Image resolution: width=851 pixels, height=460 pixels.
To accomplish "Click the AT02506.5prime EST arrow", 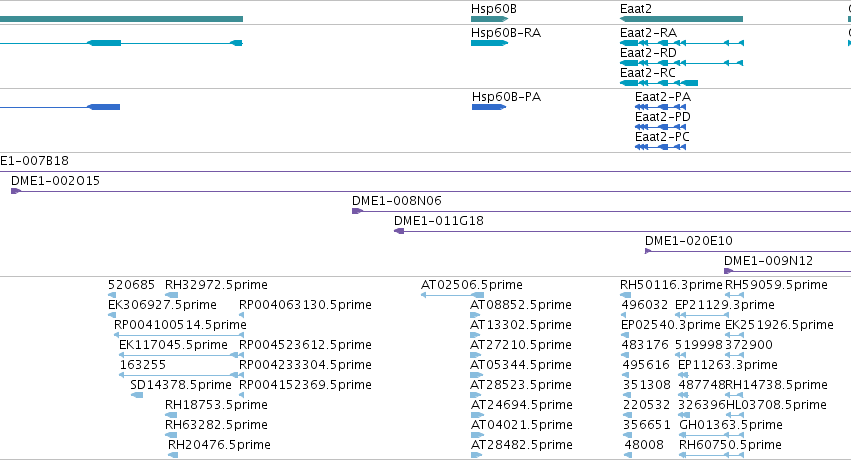I will point(453,295).
